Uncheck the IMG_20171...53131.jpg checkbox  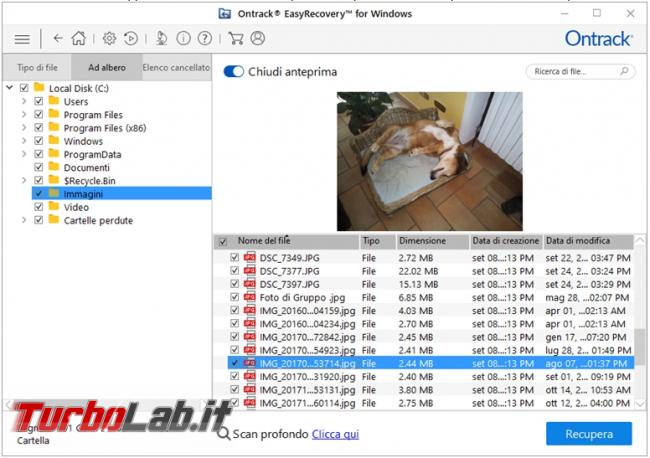(x=235, y=389)
